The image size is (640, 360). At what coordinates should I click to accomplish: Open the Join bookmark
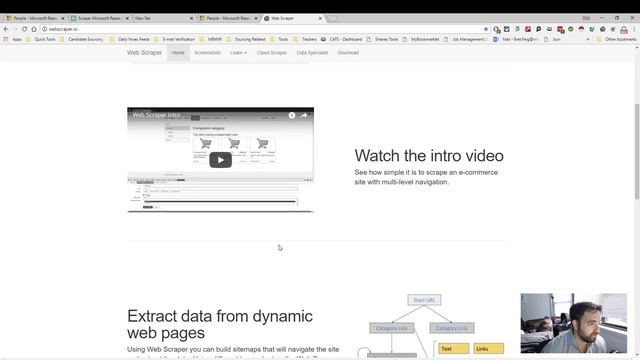(552, 40)
